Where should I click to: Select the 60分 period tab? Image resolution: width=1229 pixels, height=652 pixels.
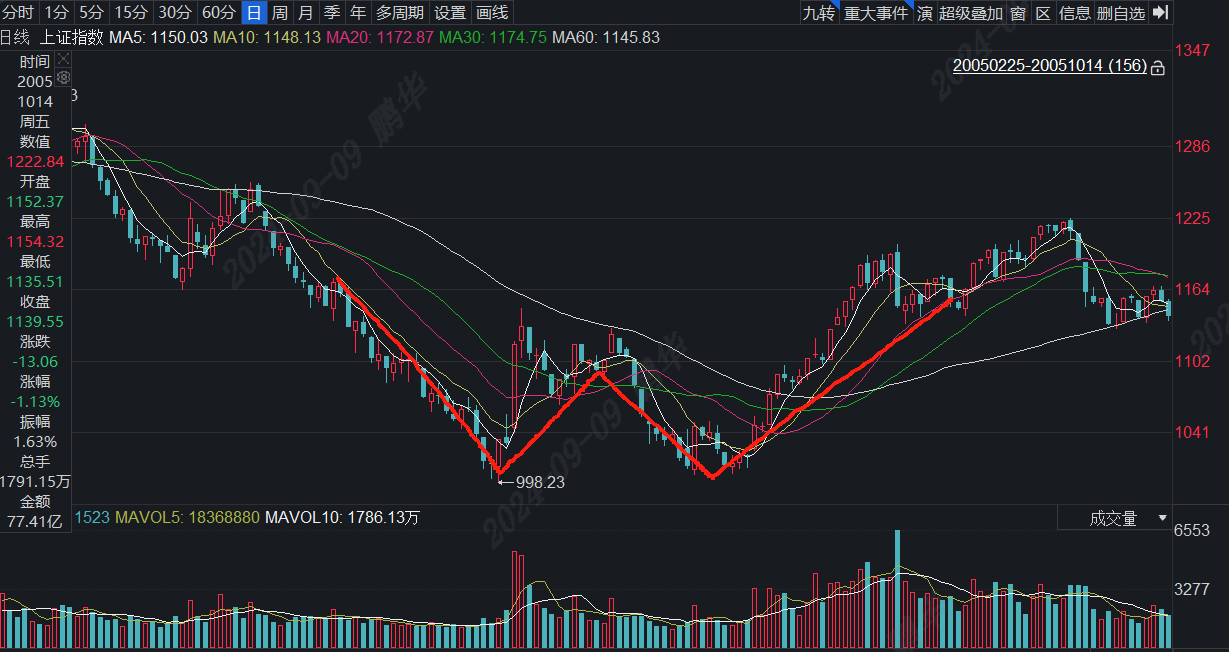pyautogui.click(x=219, y=13)
